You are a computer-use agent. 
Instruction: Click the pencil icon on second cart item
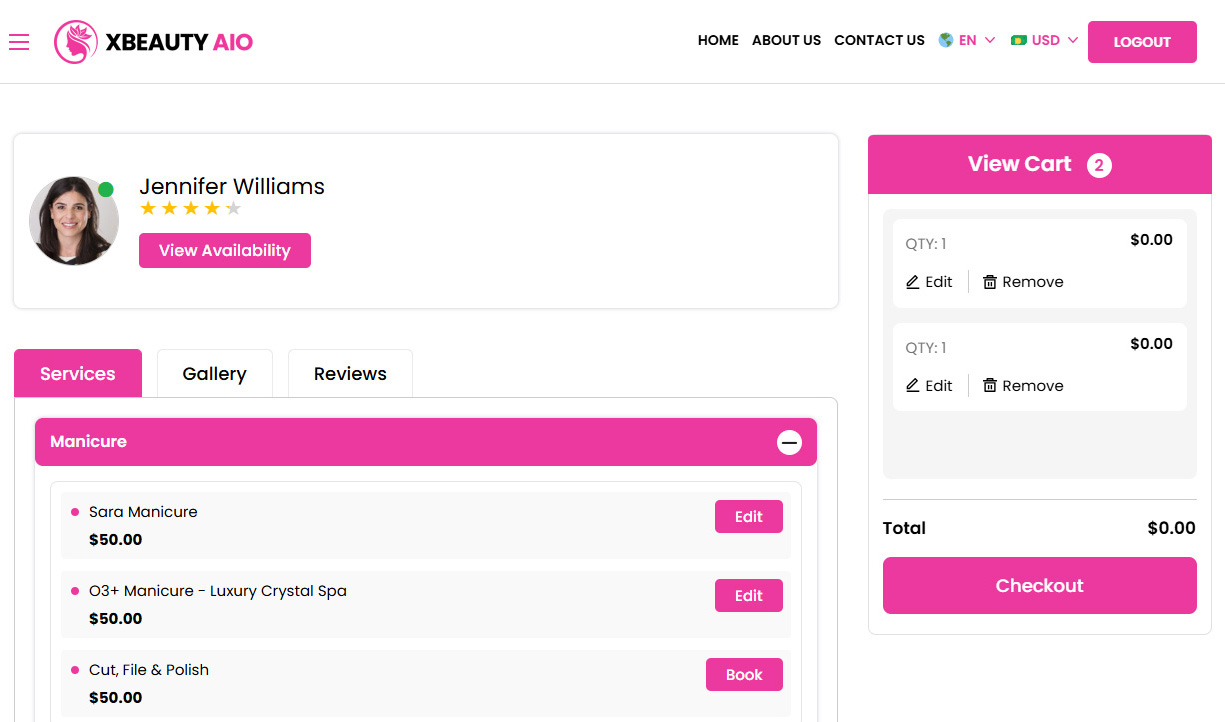coord(912,386)
